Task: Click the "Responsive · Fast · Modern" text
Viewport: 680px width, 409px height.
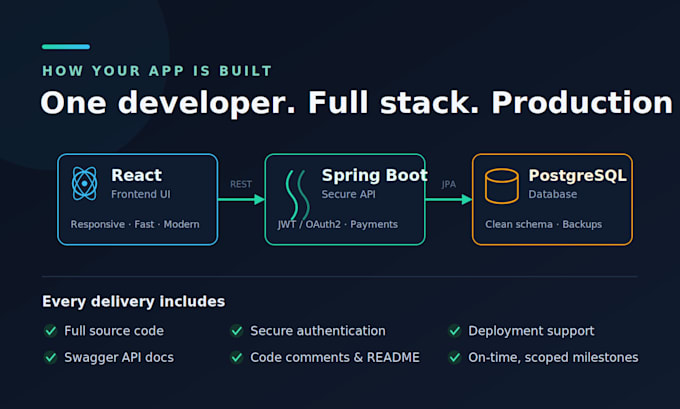Action: click(x=135, y=224)
